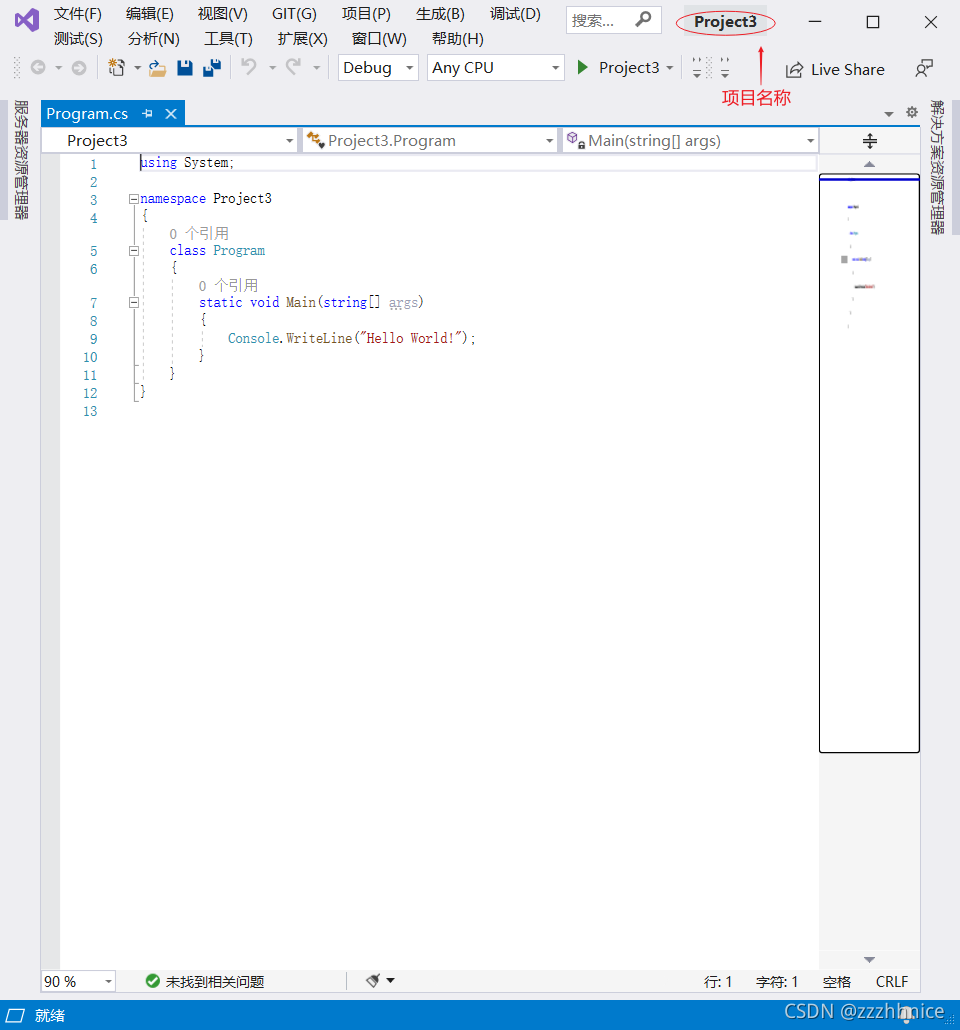Open file using the folder icon
Viewport: 960px width, 1030px height.
click(157, 68)
